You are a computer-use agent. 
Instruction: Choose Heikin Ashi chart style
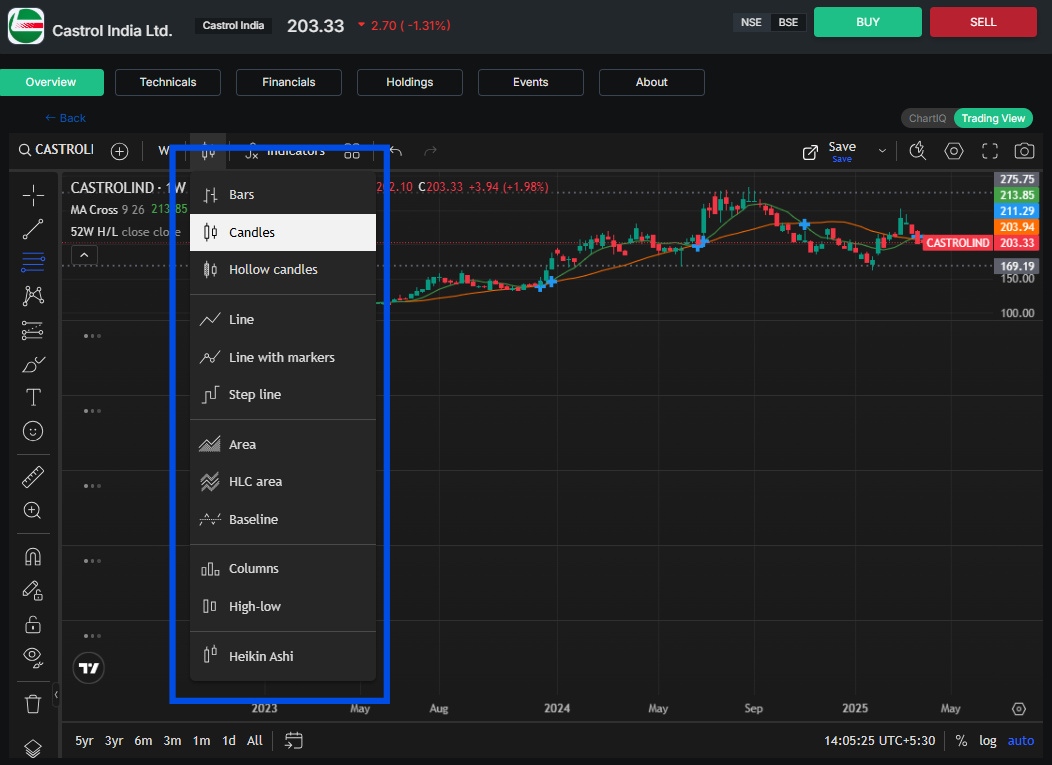[282, 656]
